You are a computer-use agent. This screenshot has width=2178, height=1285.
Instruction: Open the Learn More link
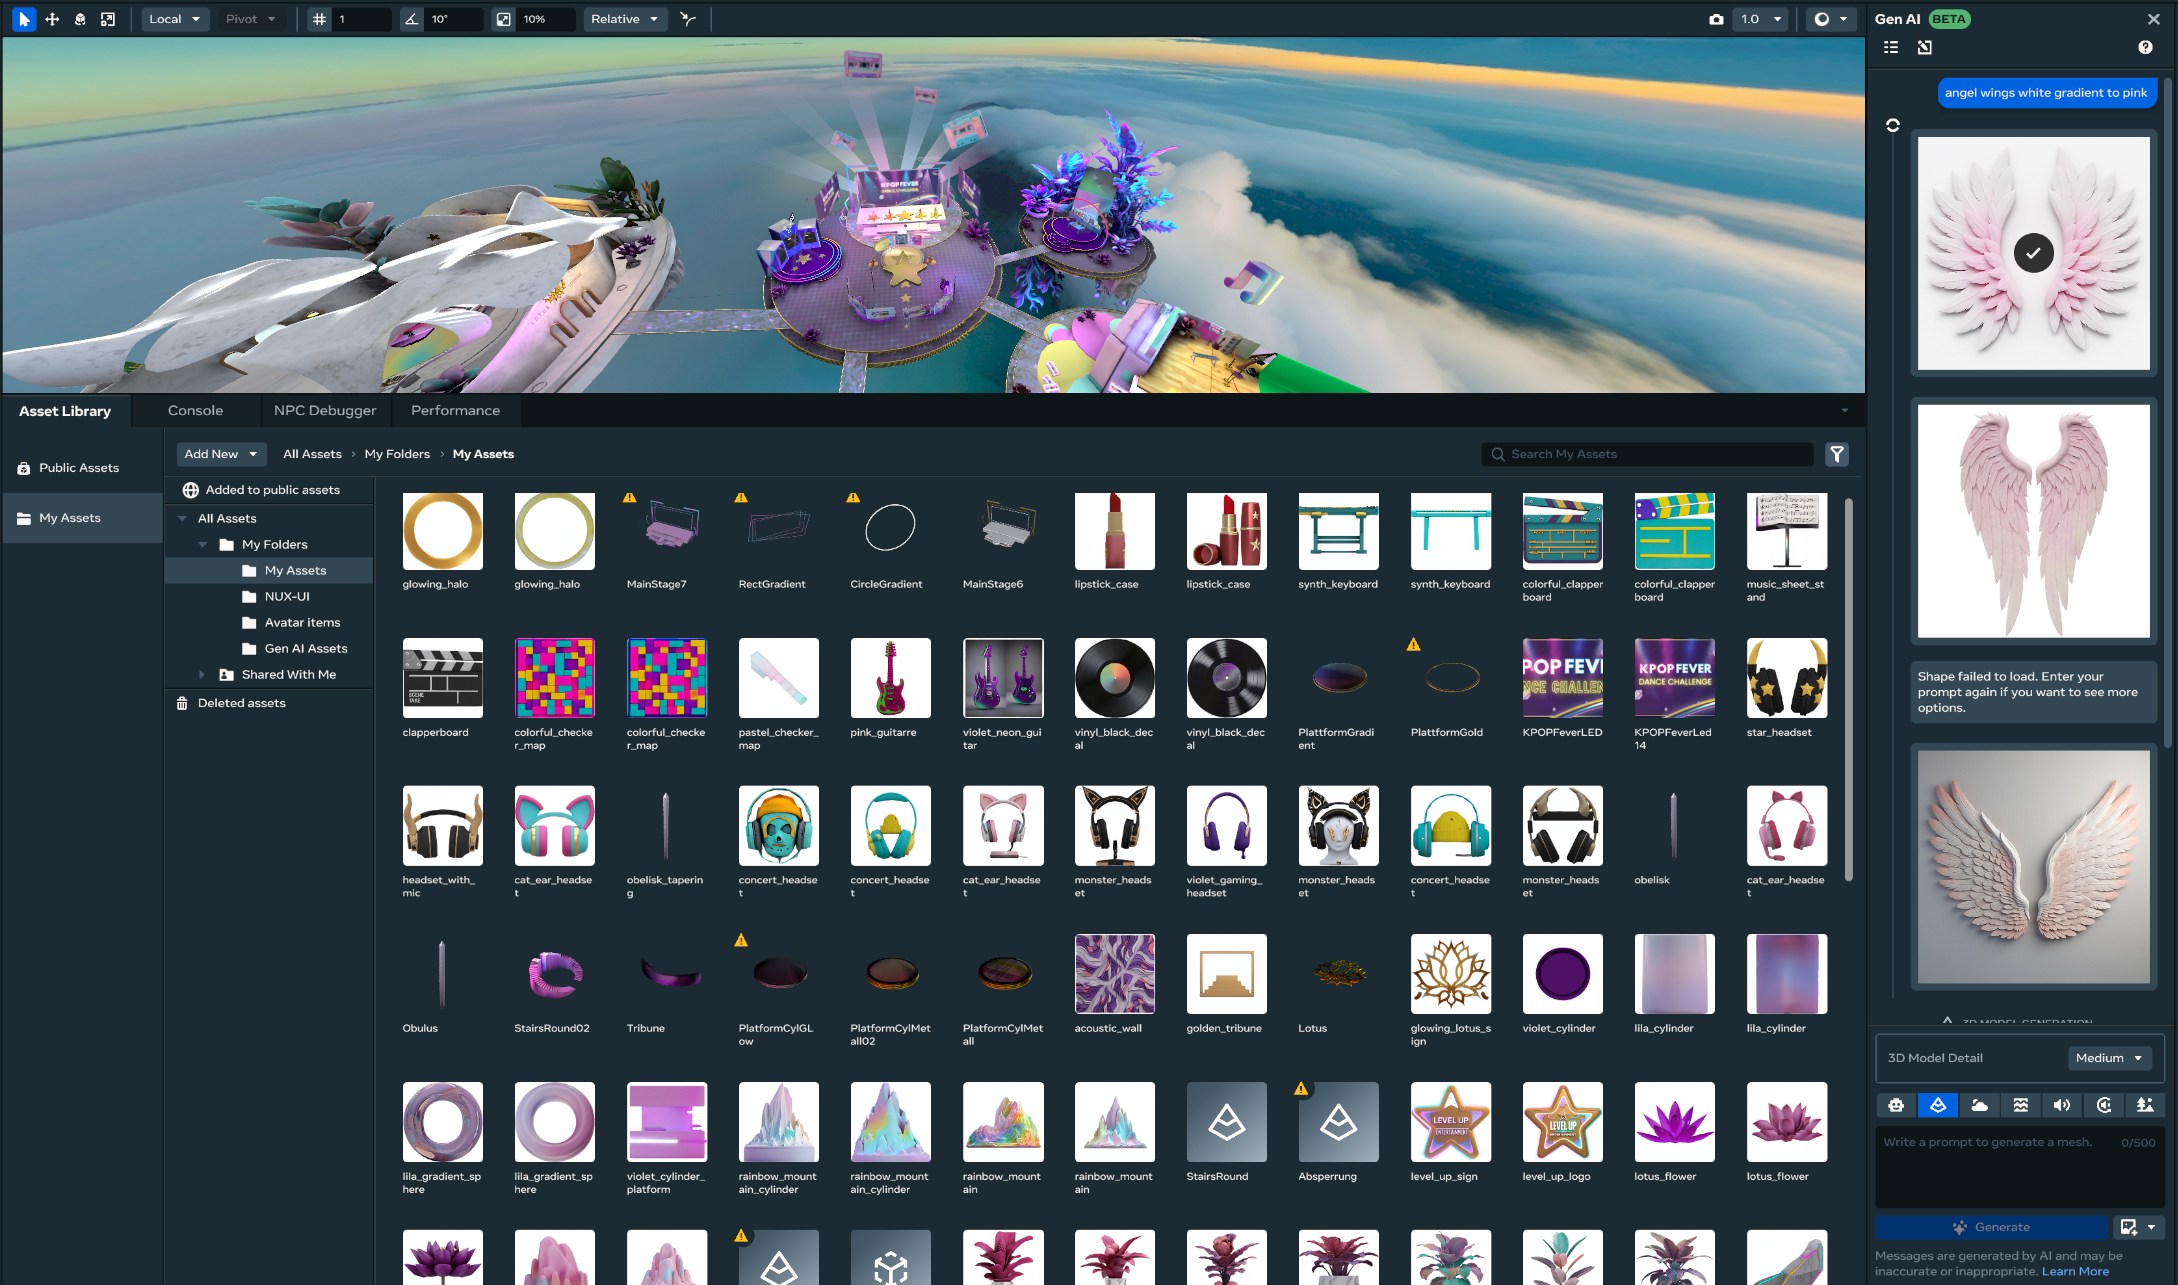tap(2075, 1271)
